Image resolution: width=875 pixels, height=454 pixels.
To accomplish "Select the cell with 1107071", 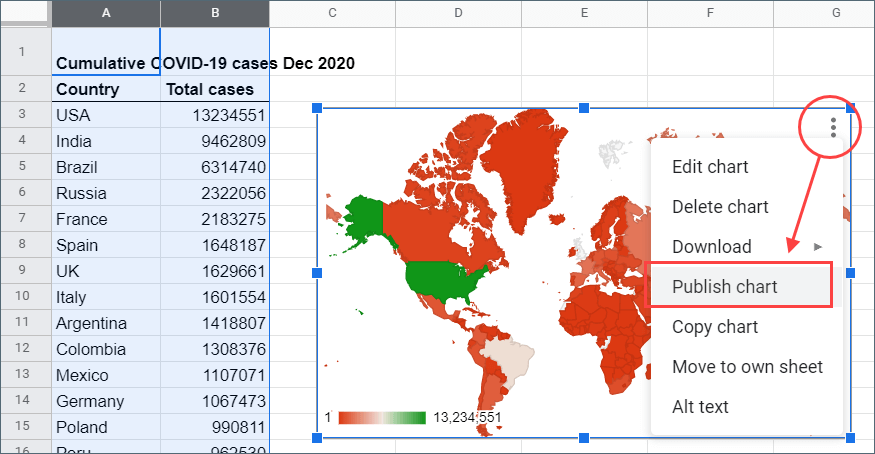I will 215,375.
